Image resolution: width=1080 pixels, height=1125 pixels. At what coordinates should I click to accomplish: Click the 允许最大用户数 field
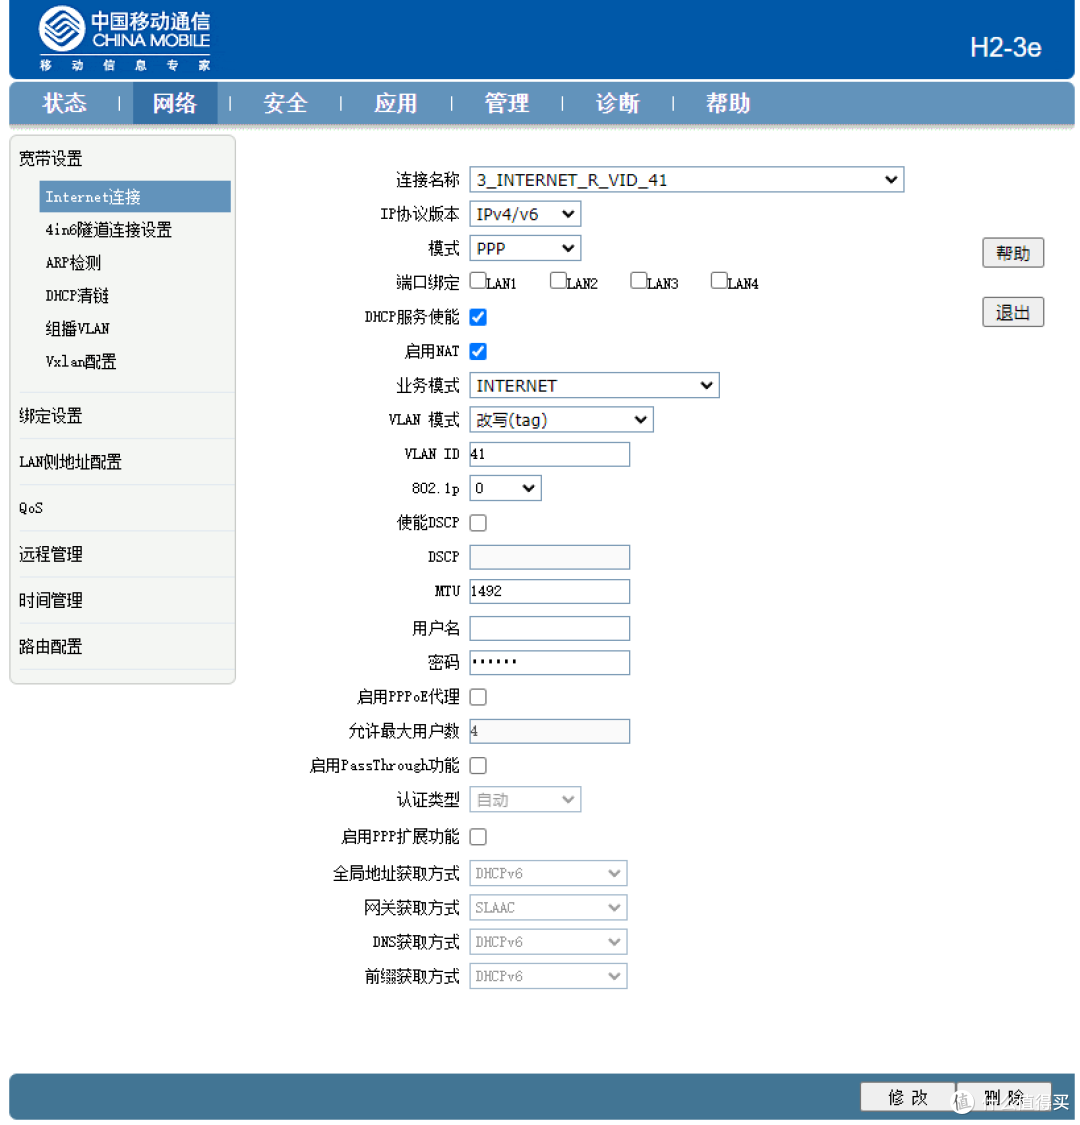[550, 731]
